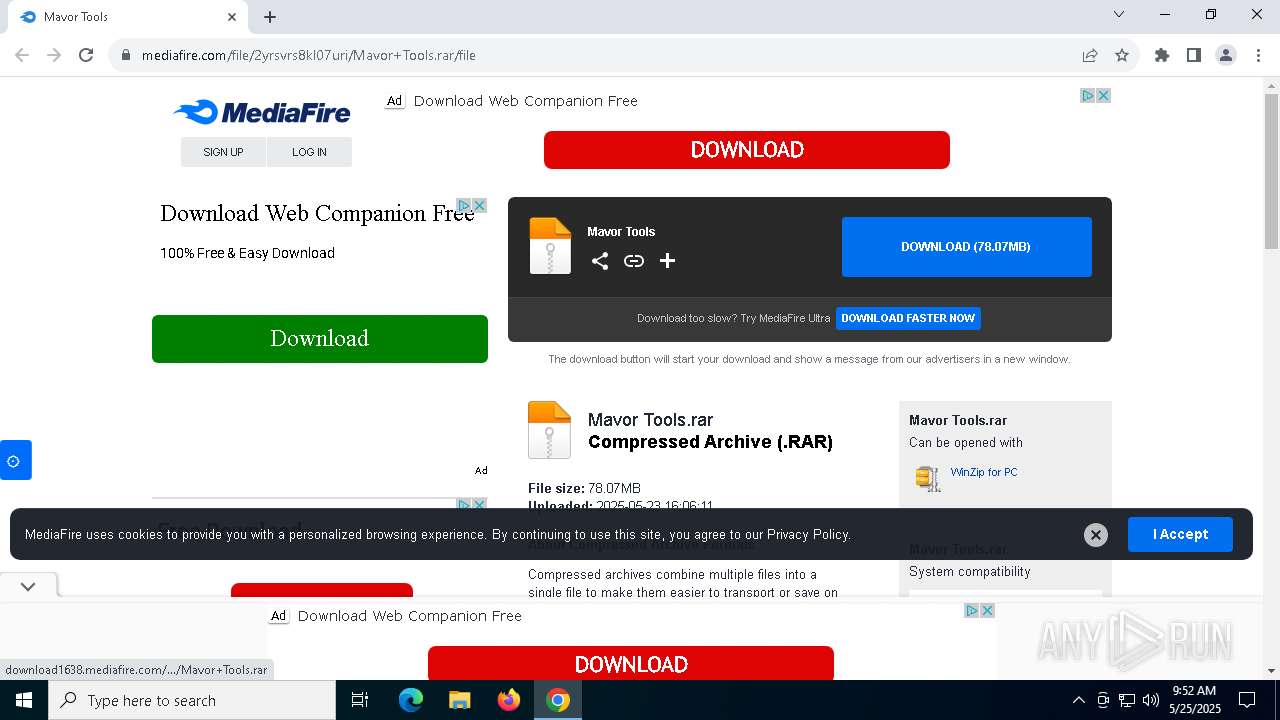Launch Firefox from taskbar
Screen dimensions: 1280x720
509,700
